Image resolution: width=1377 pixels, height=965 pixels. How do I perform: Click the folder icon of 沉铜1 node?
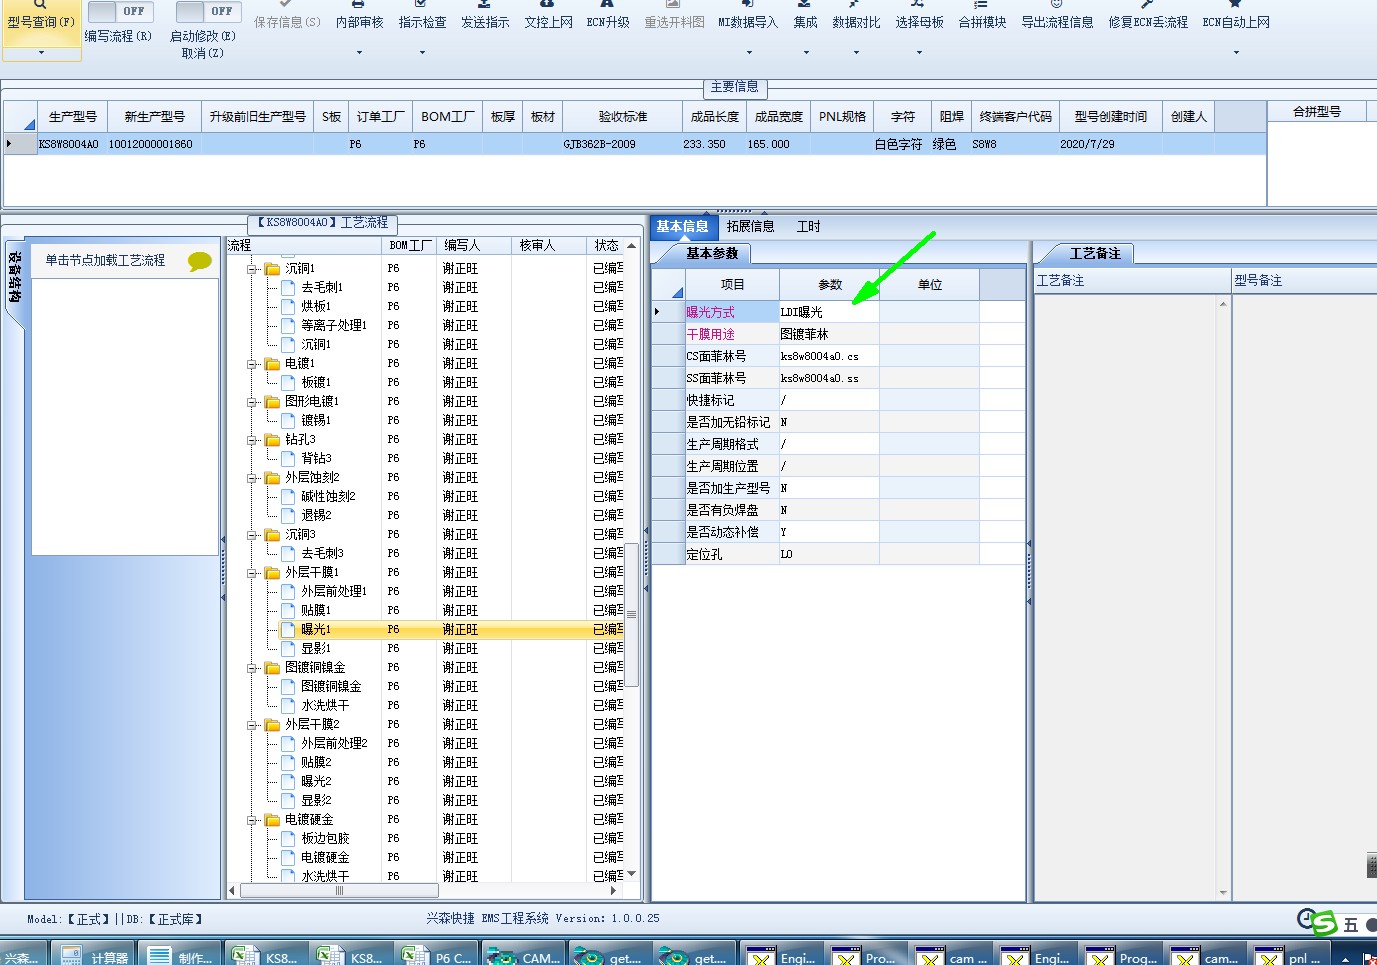[x=272, y=269]
